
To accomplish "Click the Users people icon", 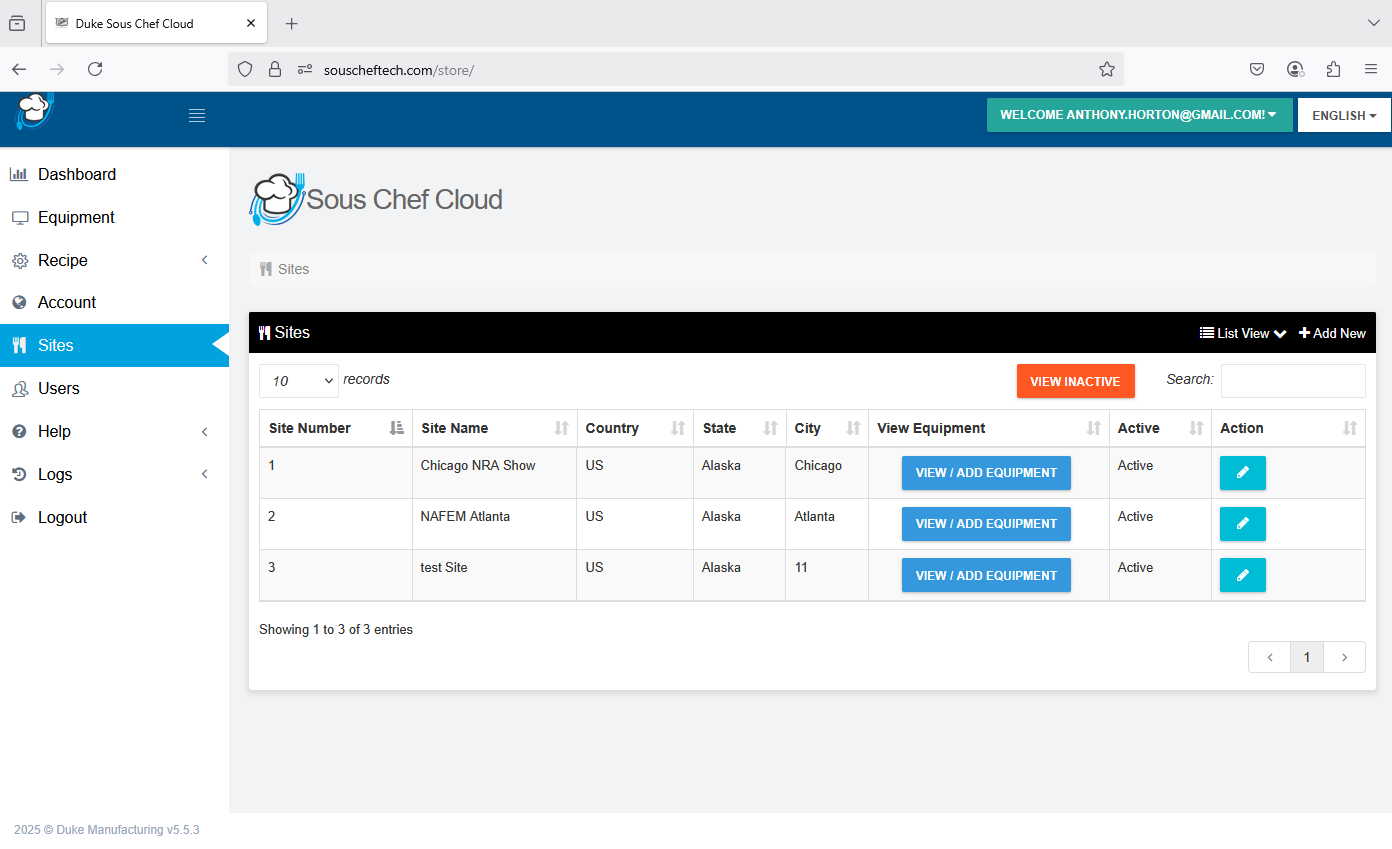I will coord(19,388).
